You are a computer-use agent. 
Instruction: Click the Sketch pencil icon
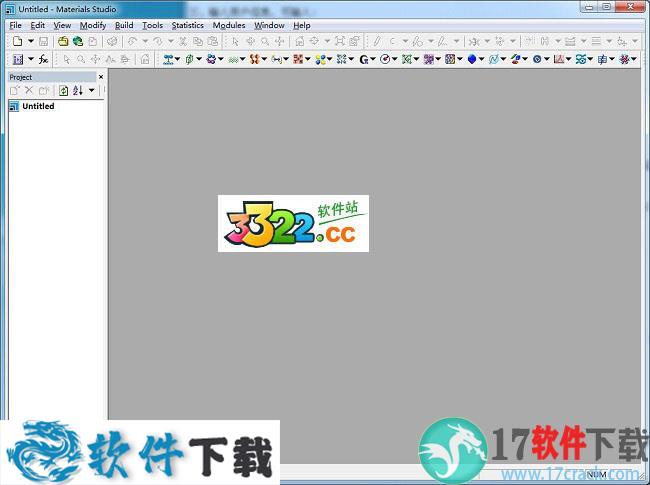point(376,41)
